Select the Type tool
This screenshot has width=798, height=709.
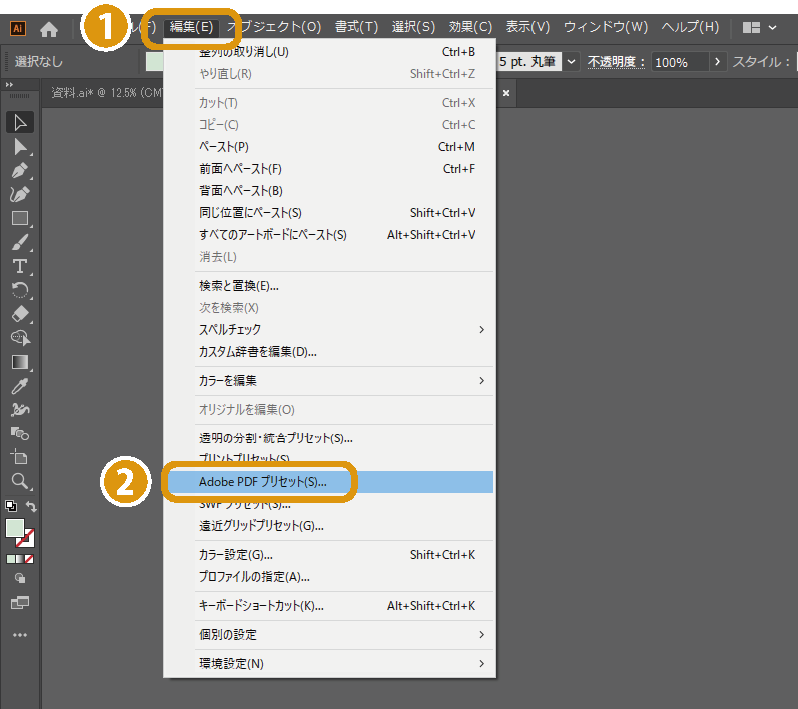(20, 266)
